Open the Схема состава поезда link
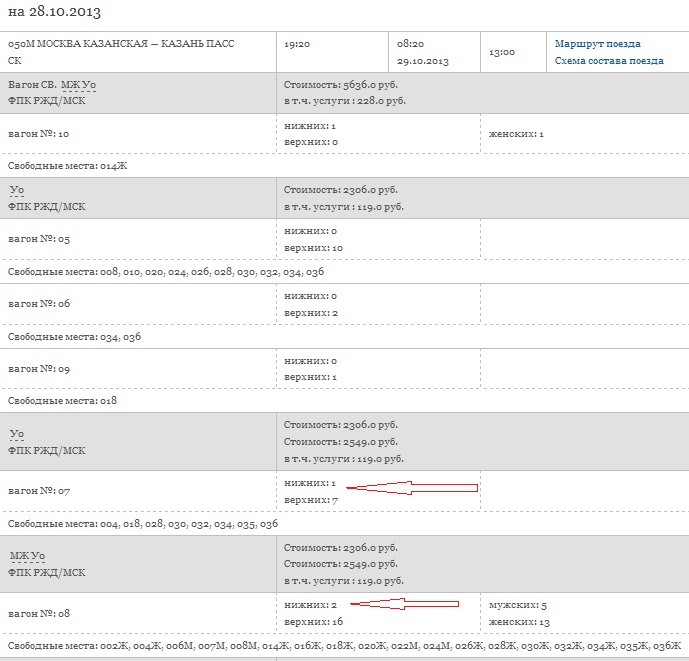 pos(609,61)
